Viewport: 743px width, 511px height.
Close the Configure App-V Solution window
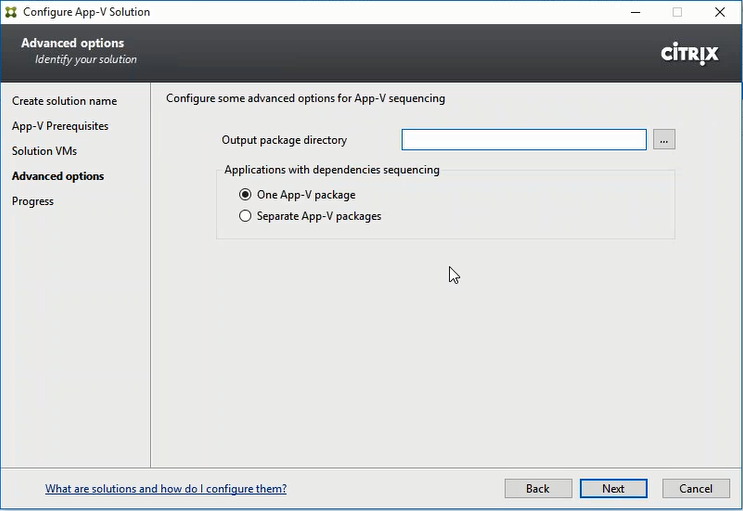pos(719,13)
